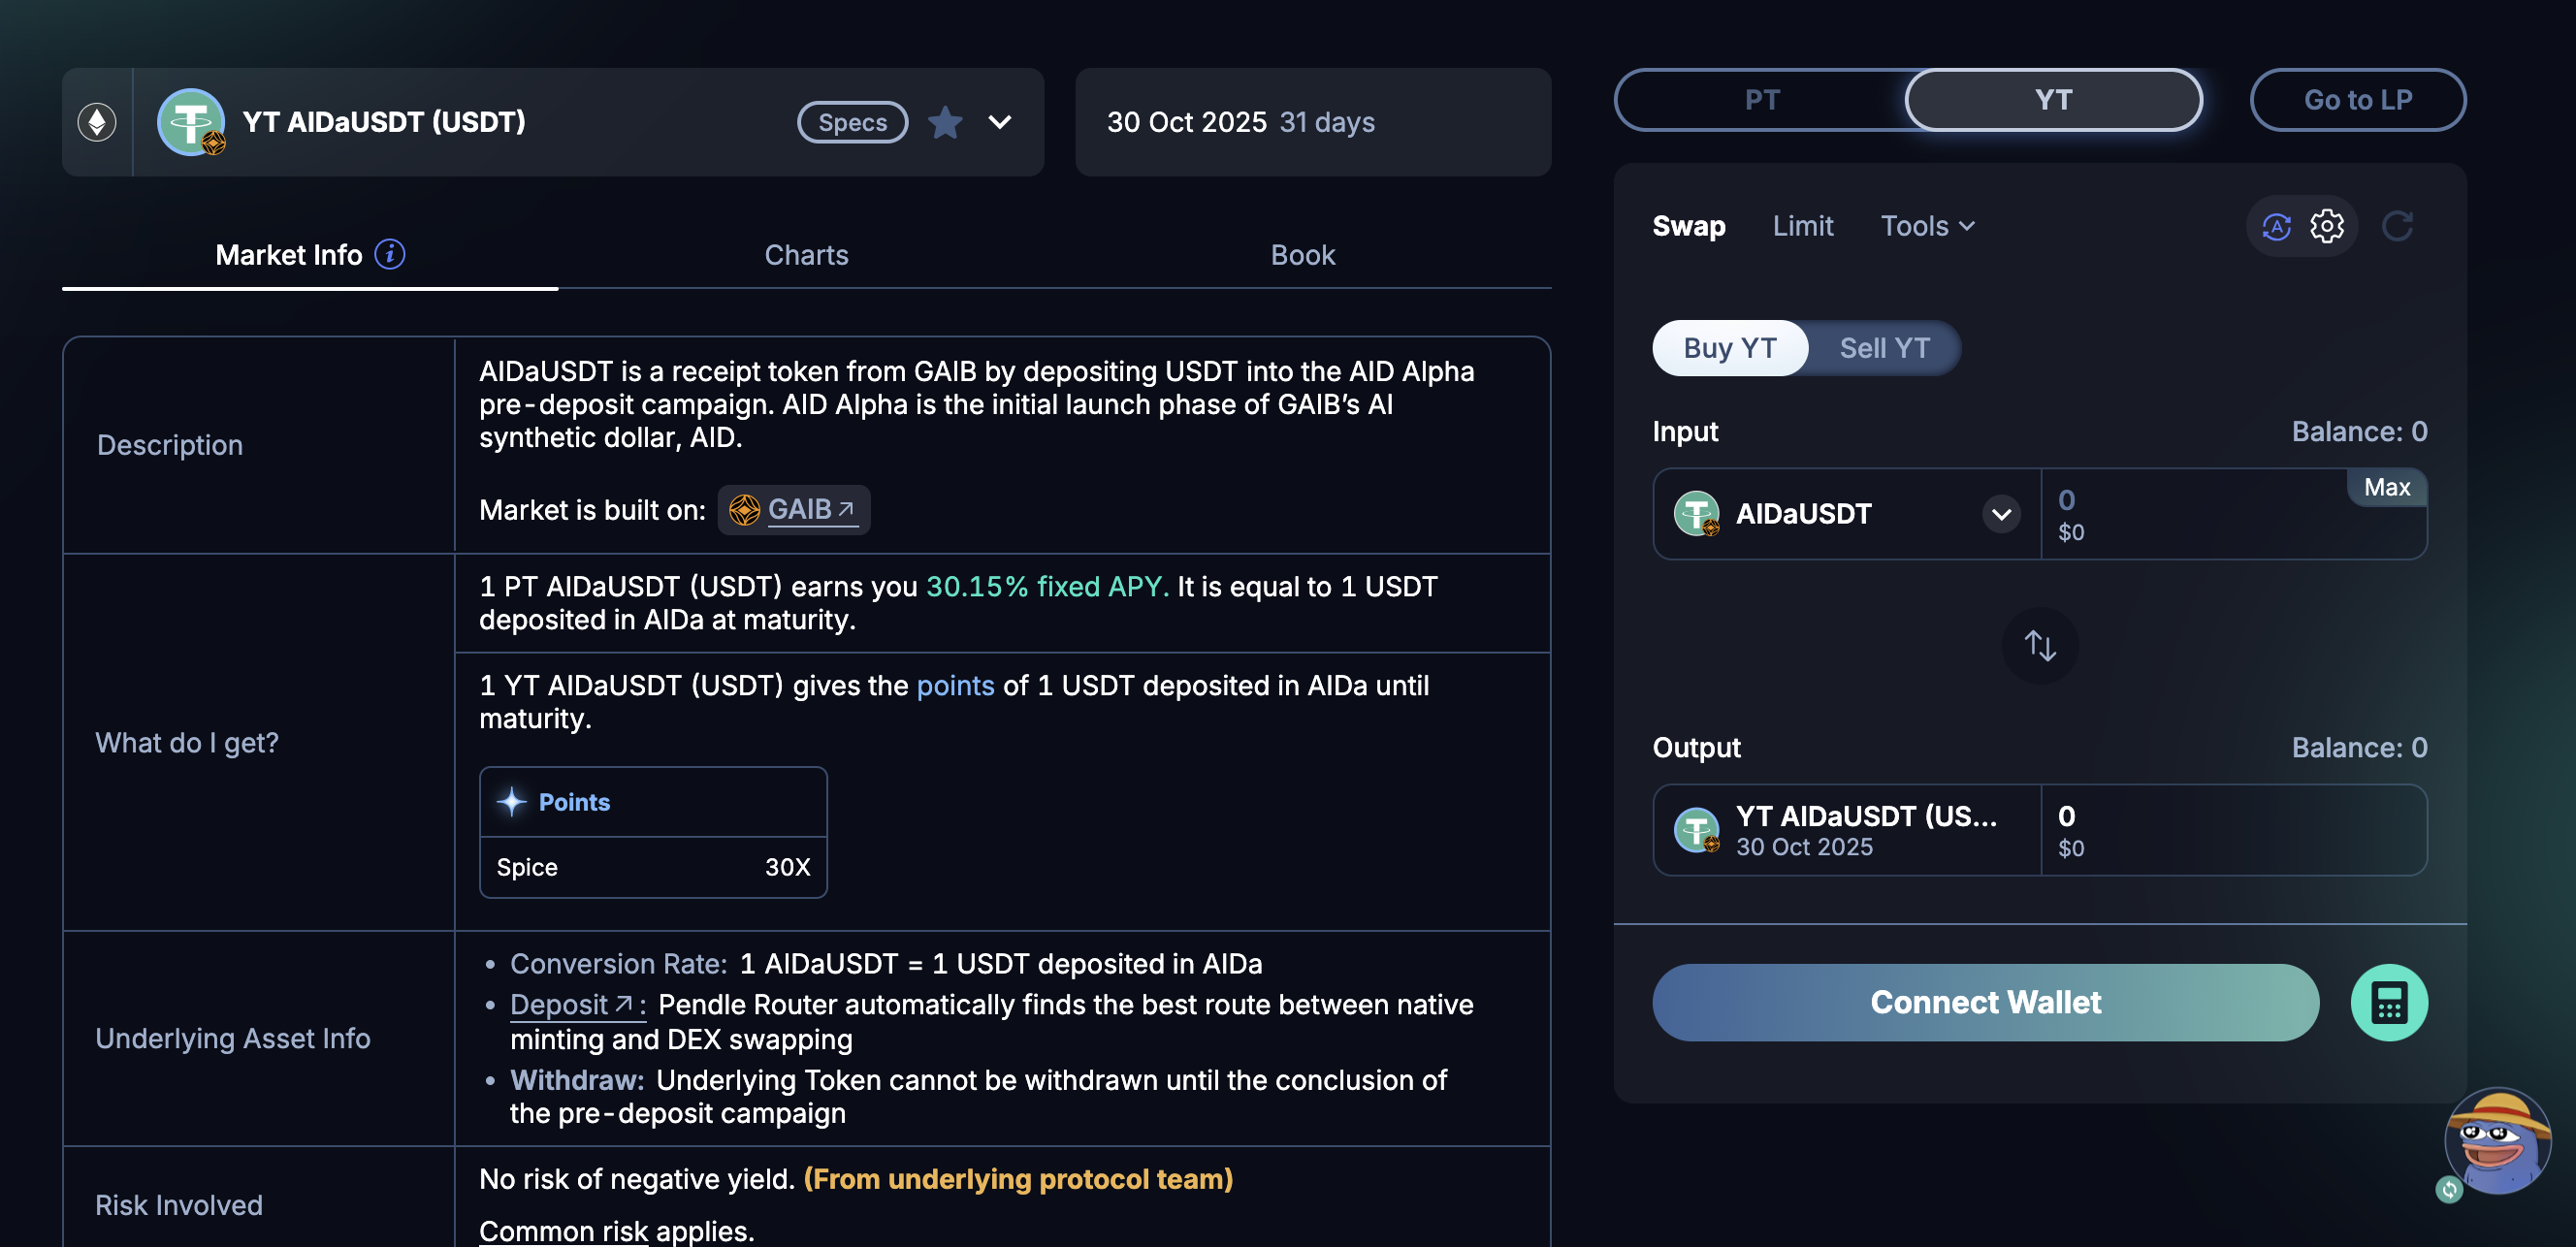Open the Market Info tooltip icon
Screen dimensions: 2576x1247
click(x=390, y=254)
